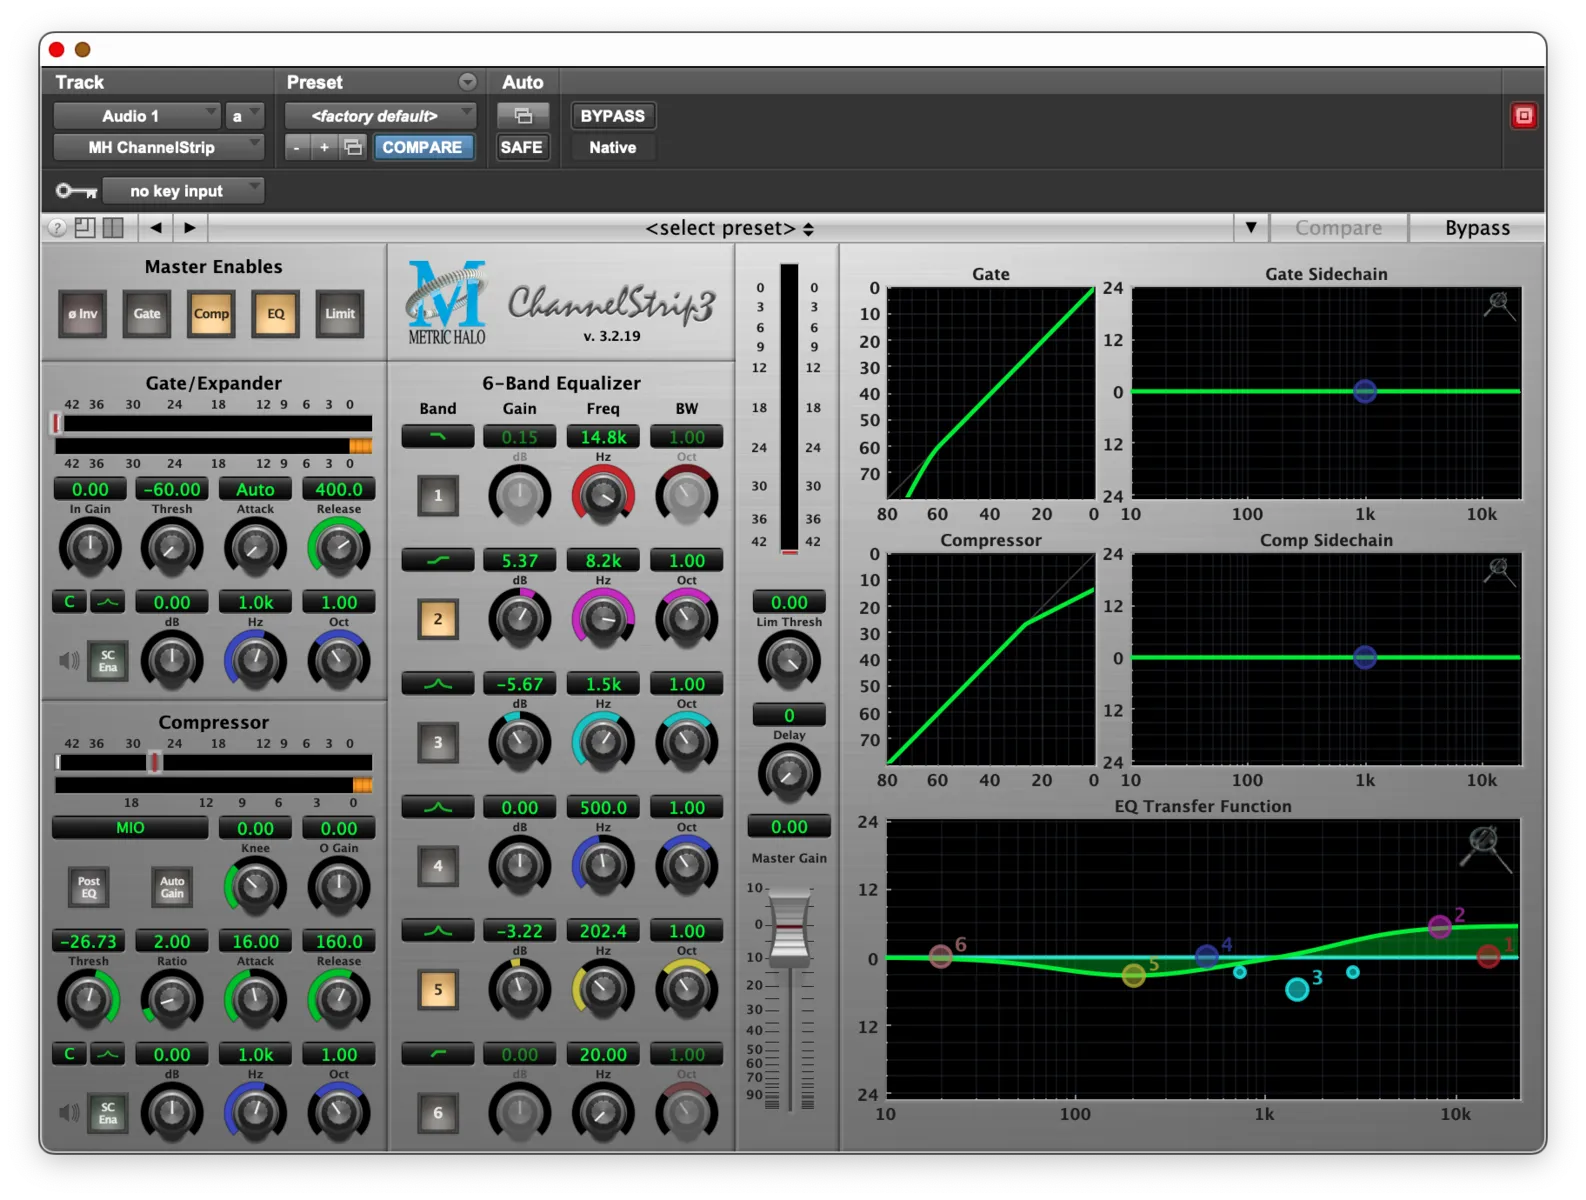Click the Lim Thresh knob
The image size is (1586, 1200).
(x=789, y=661)
